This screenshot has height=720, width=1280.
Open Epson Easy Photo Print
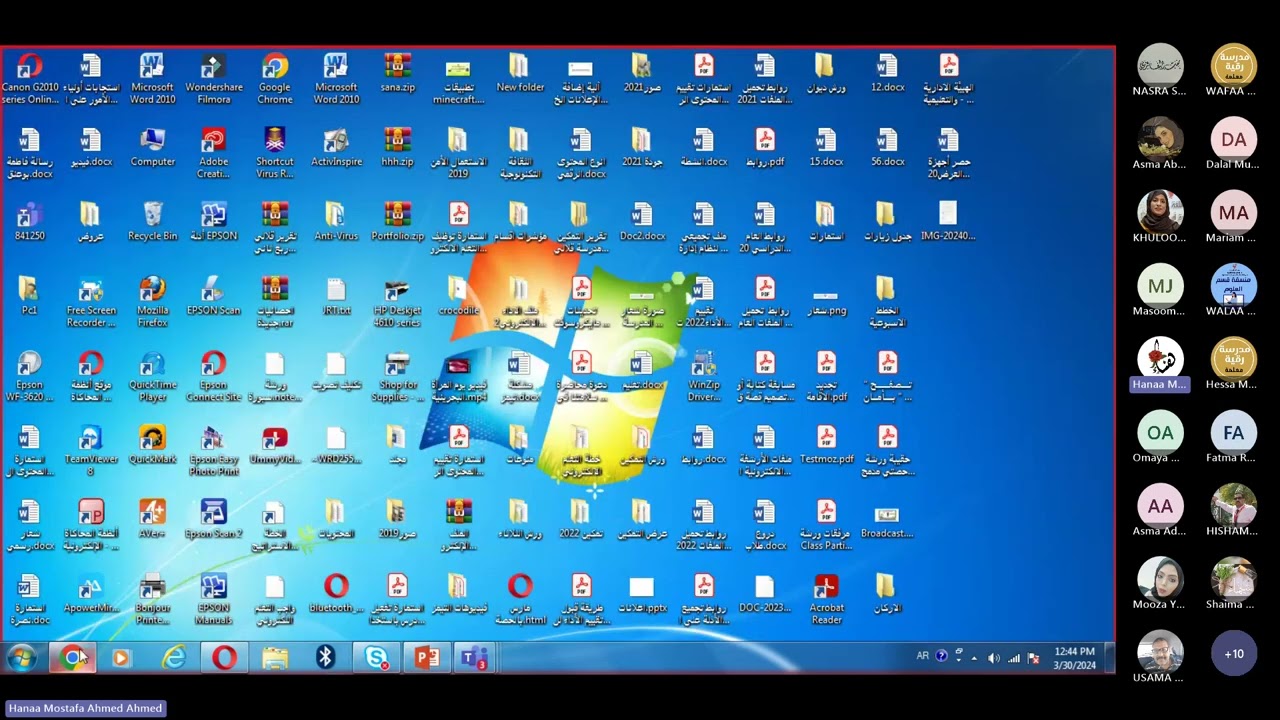[213, 450]
